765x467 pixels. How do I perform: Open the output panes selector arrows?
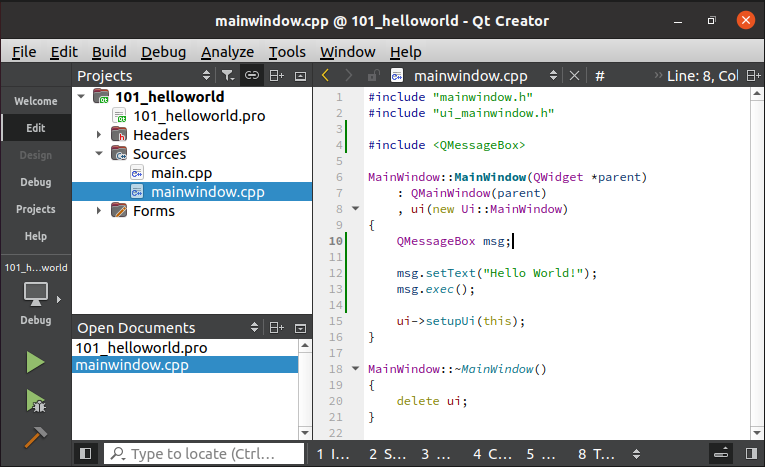pyautogui.click(x=636, y=454)
